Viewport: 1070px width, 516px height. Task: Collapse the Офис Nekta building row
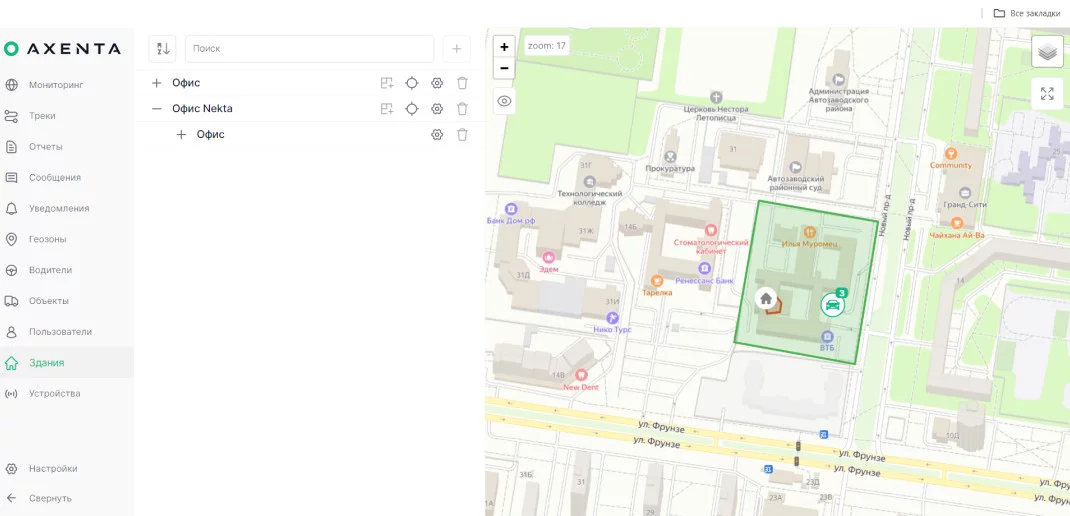pos(156,109)
